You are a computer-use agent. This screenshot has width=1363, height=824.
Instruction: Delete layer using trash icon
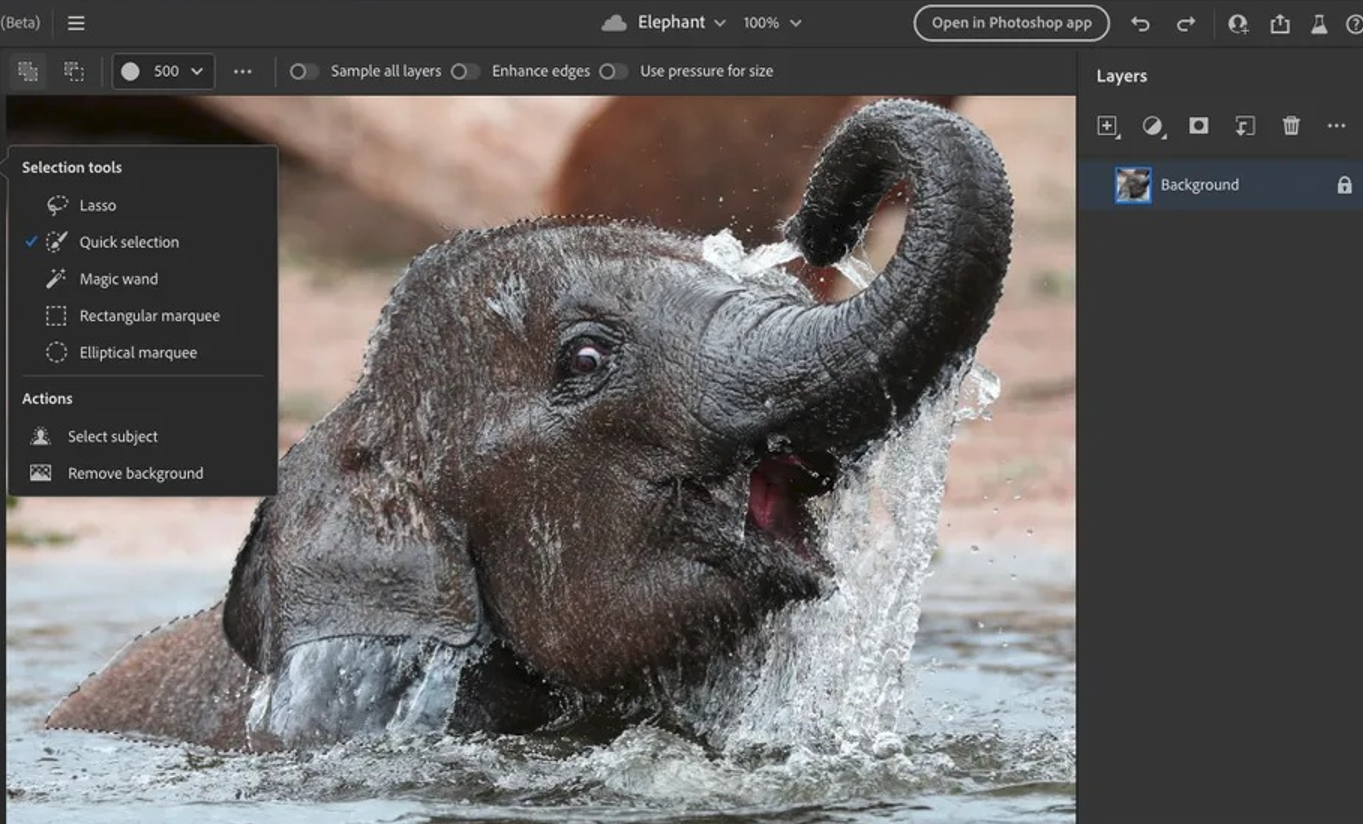coord(1291,126)
